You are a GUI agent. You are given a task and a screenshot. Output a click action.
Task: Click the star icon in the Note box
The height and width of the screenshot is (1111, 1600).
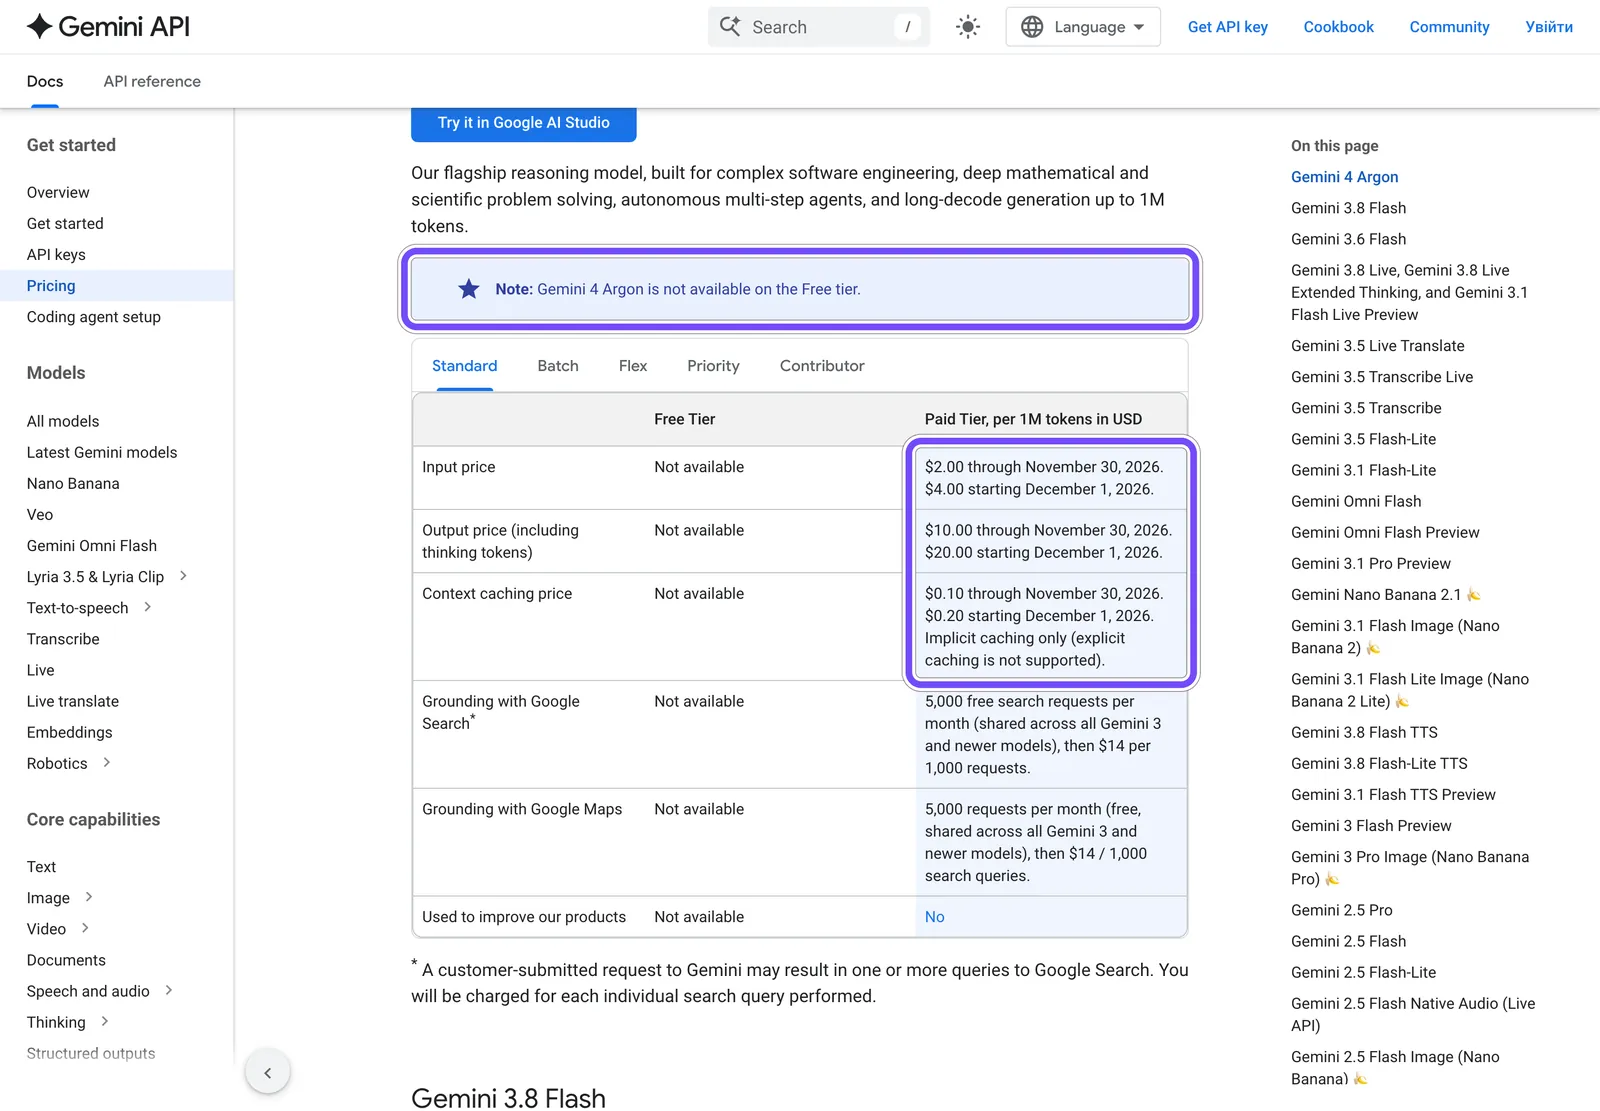pyautogui.click(x=468, y=289)
